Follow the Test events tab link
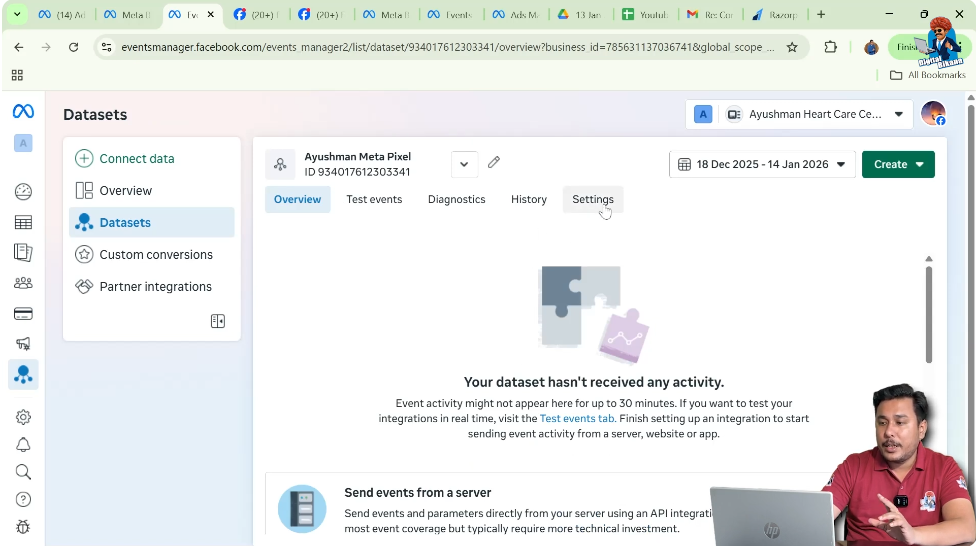 click(577, 418)
